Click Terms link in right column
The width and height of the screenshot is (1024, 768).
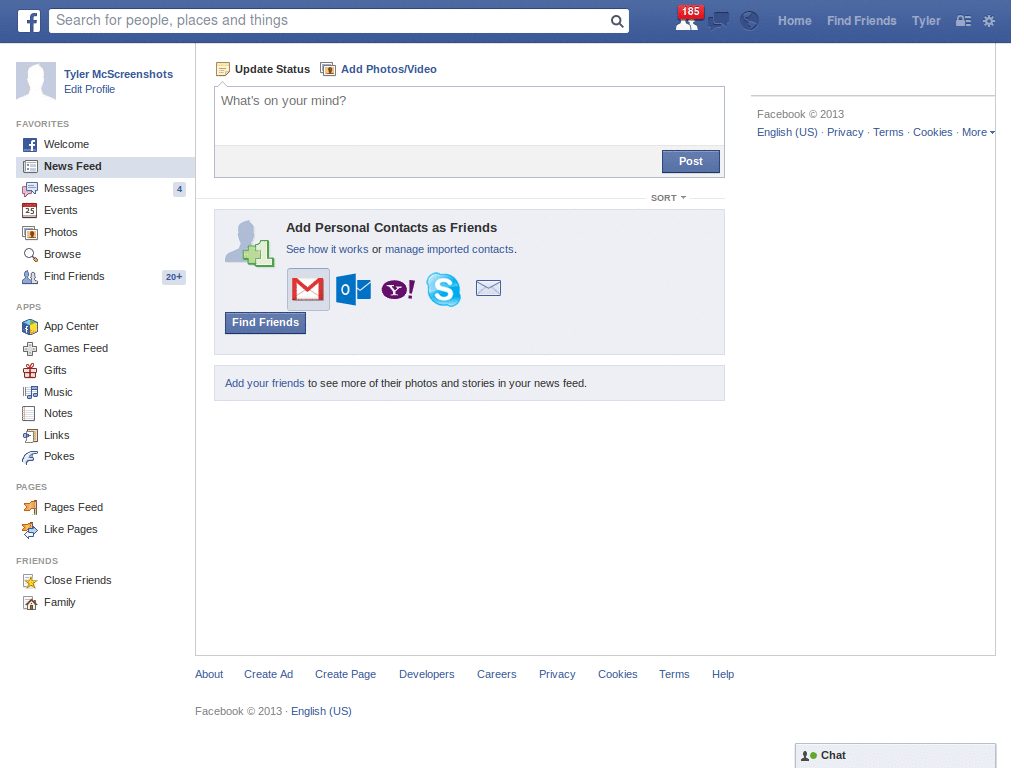click(x=888, y=133)
